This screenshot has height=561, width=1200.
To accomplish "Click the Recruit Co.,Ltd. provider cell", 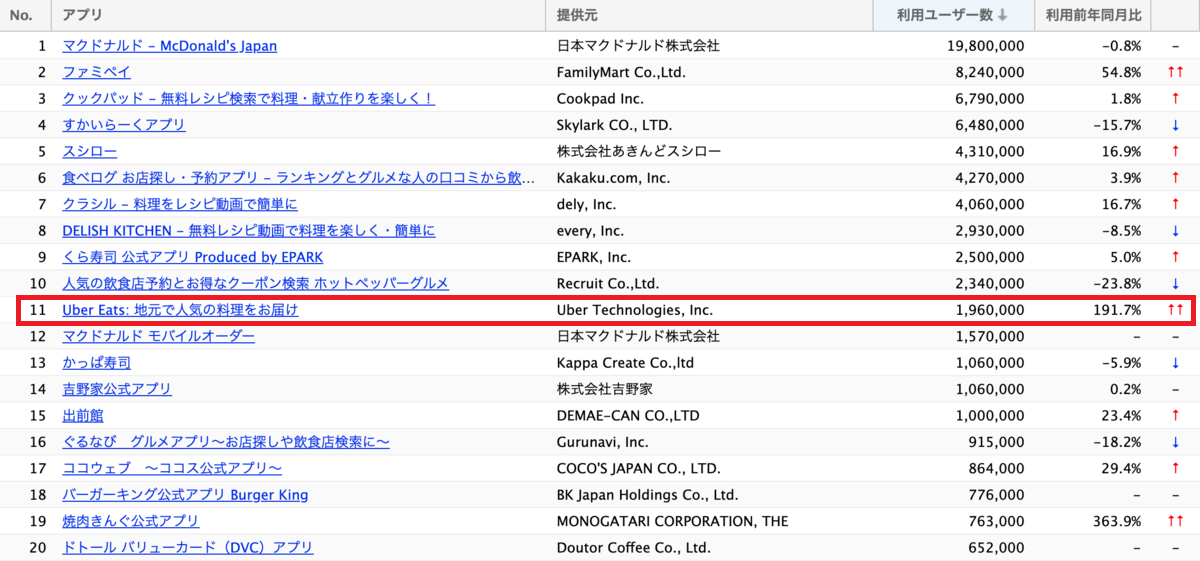I will tap(608, 283).
